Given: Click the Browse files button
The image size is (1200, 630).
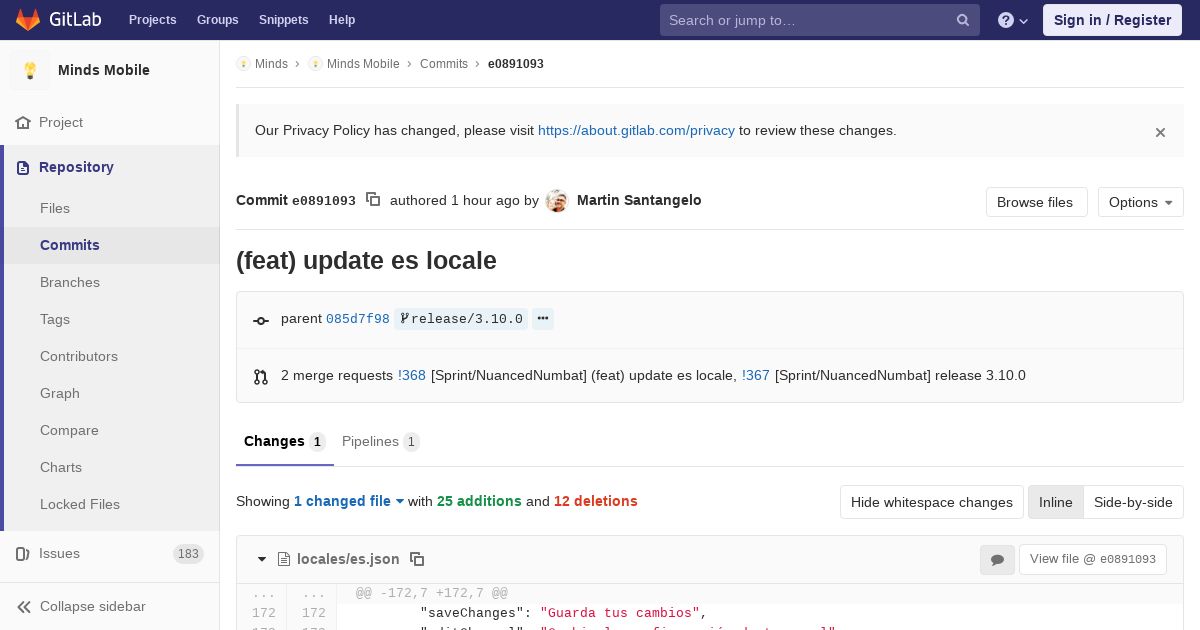Looking at the screenshot, I should click(1036, 202).
